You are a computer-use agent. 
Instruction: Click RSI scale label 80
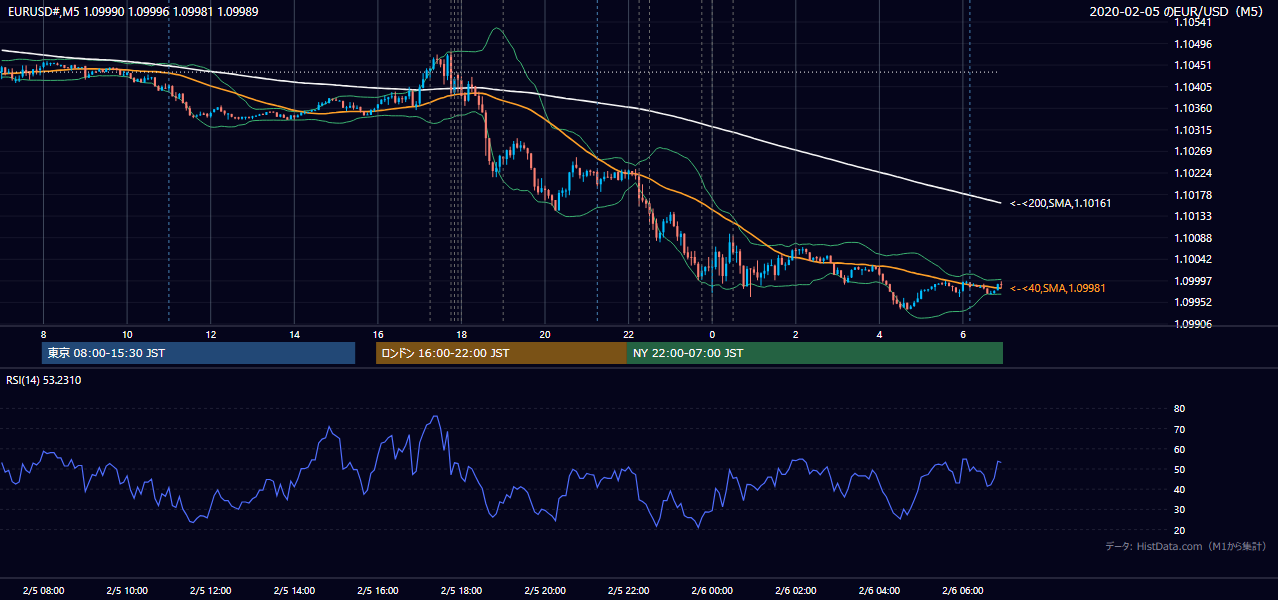click(1180, 409)
